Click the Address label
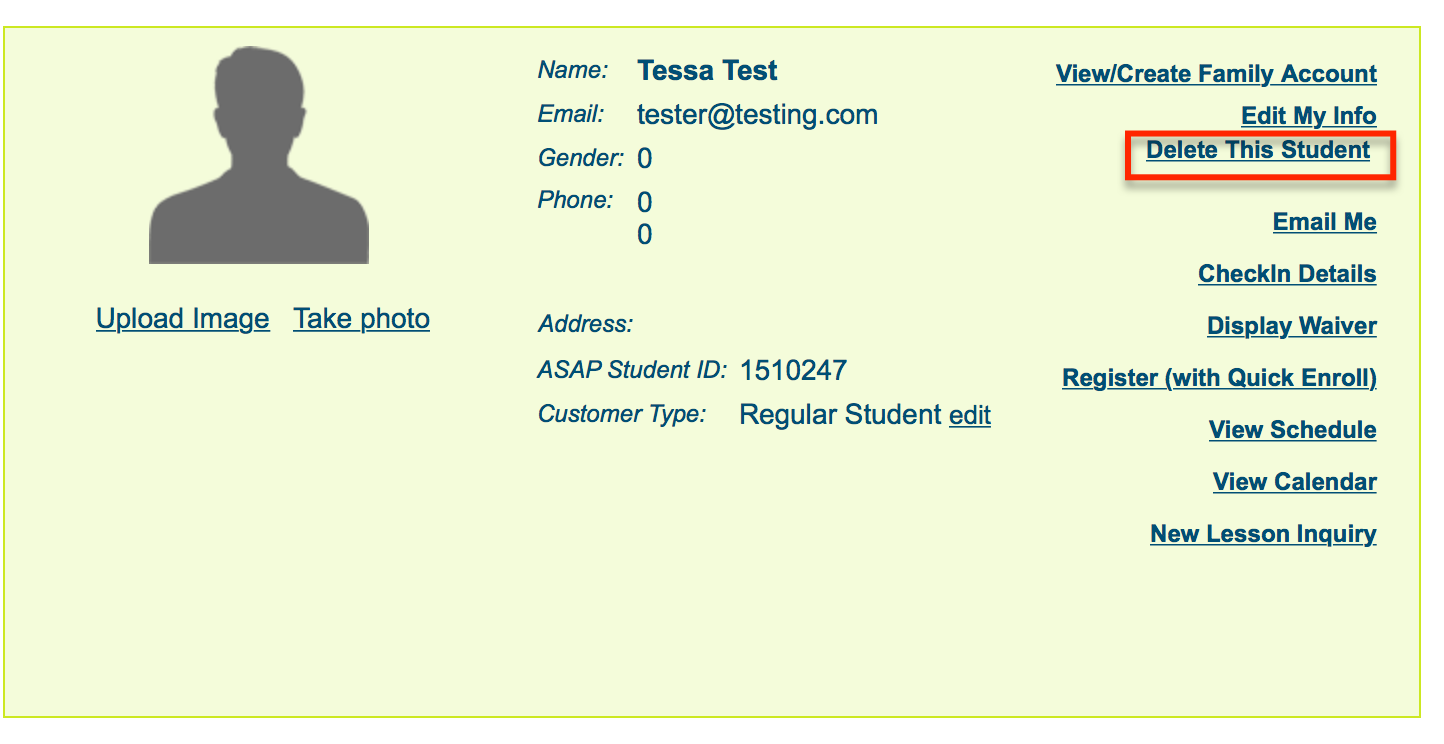 coord(585,324)
